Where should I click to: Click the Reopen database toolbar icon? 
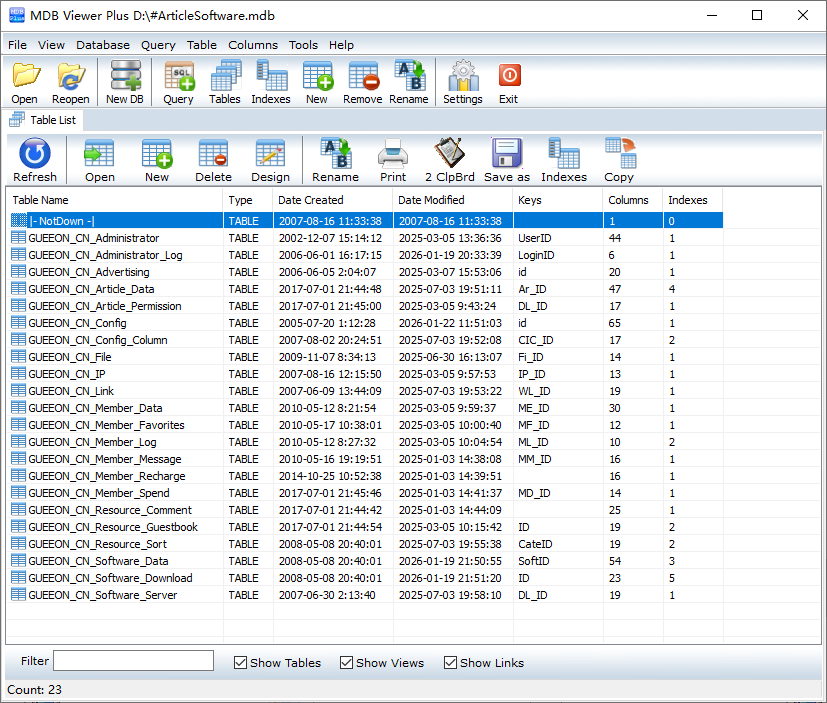click(70, 82)
